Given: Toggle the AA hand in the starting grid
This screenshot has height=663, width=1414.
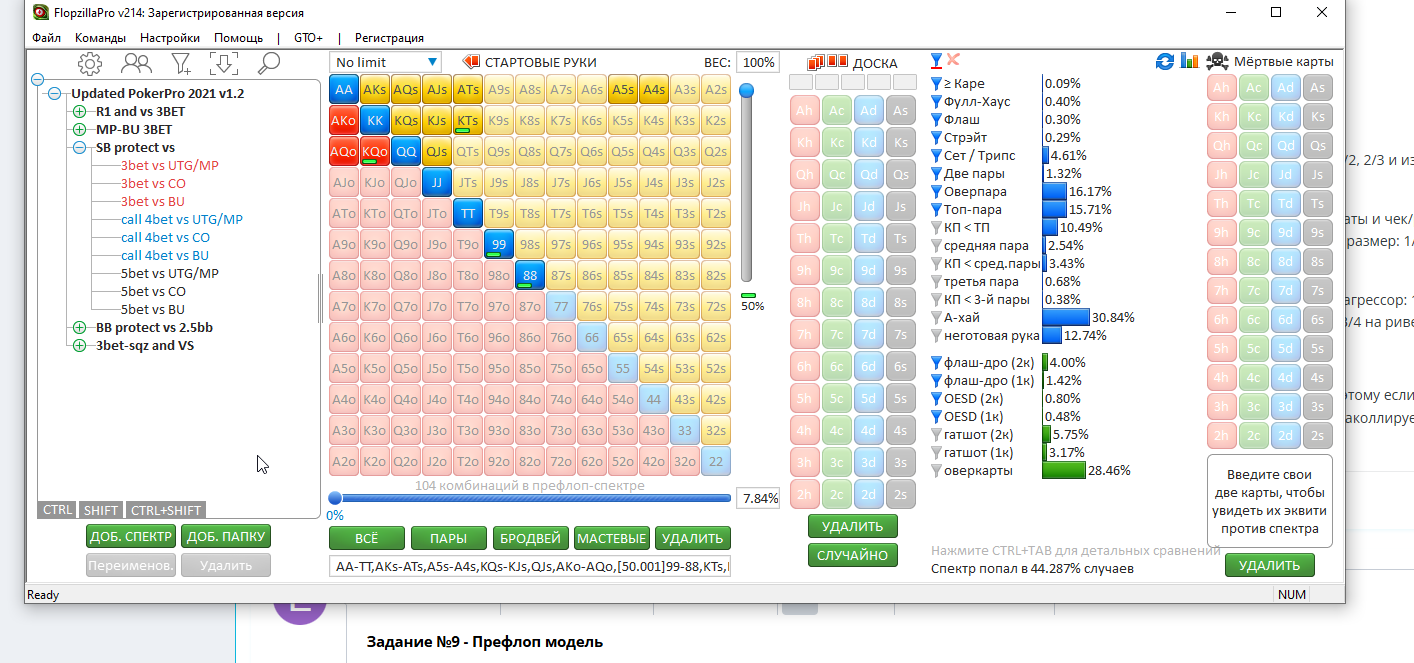Looking at the screenshot, I should point(344,89).
